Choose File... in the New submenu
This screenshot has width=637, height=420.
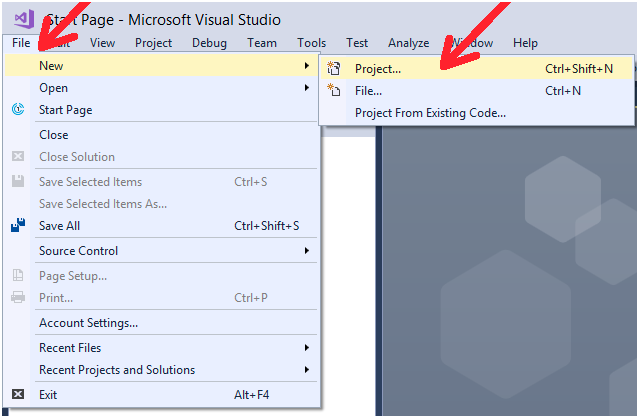click(x=477, y=91)
